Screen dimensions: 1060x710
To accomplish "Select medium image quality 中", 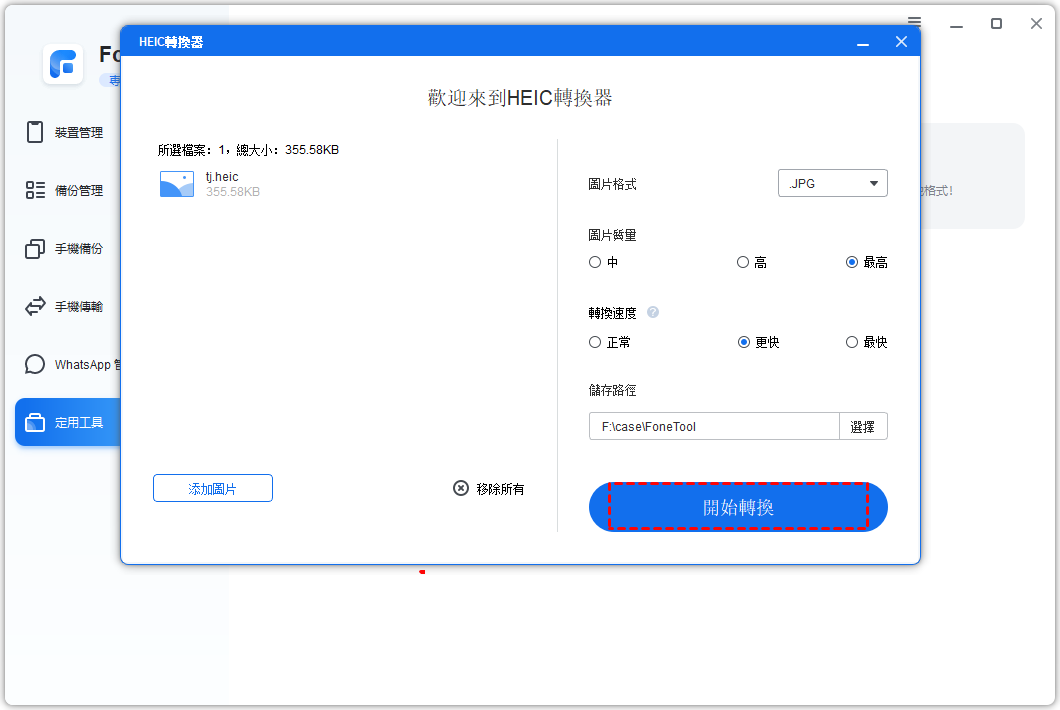I will point(596,262).
